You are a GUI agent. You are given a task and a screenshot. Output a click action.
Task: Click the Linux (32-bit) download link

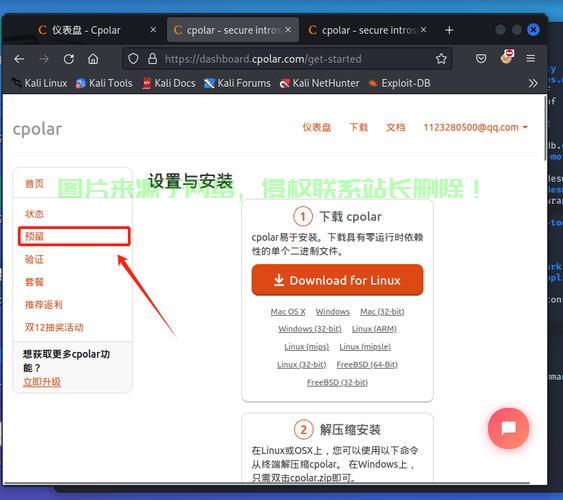302,365
